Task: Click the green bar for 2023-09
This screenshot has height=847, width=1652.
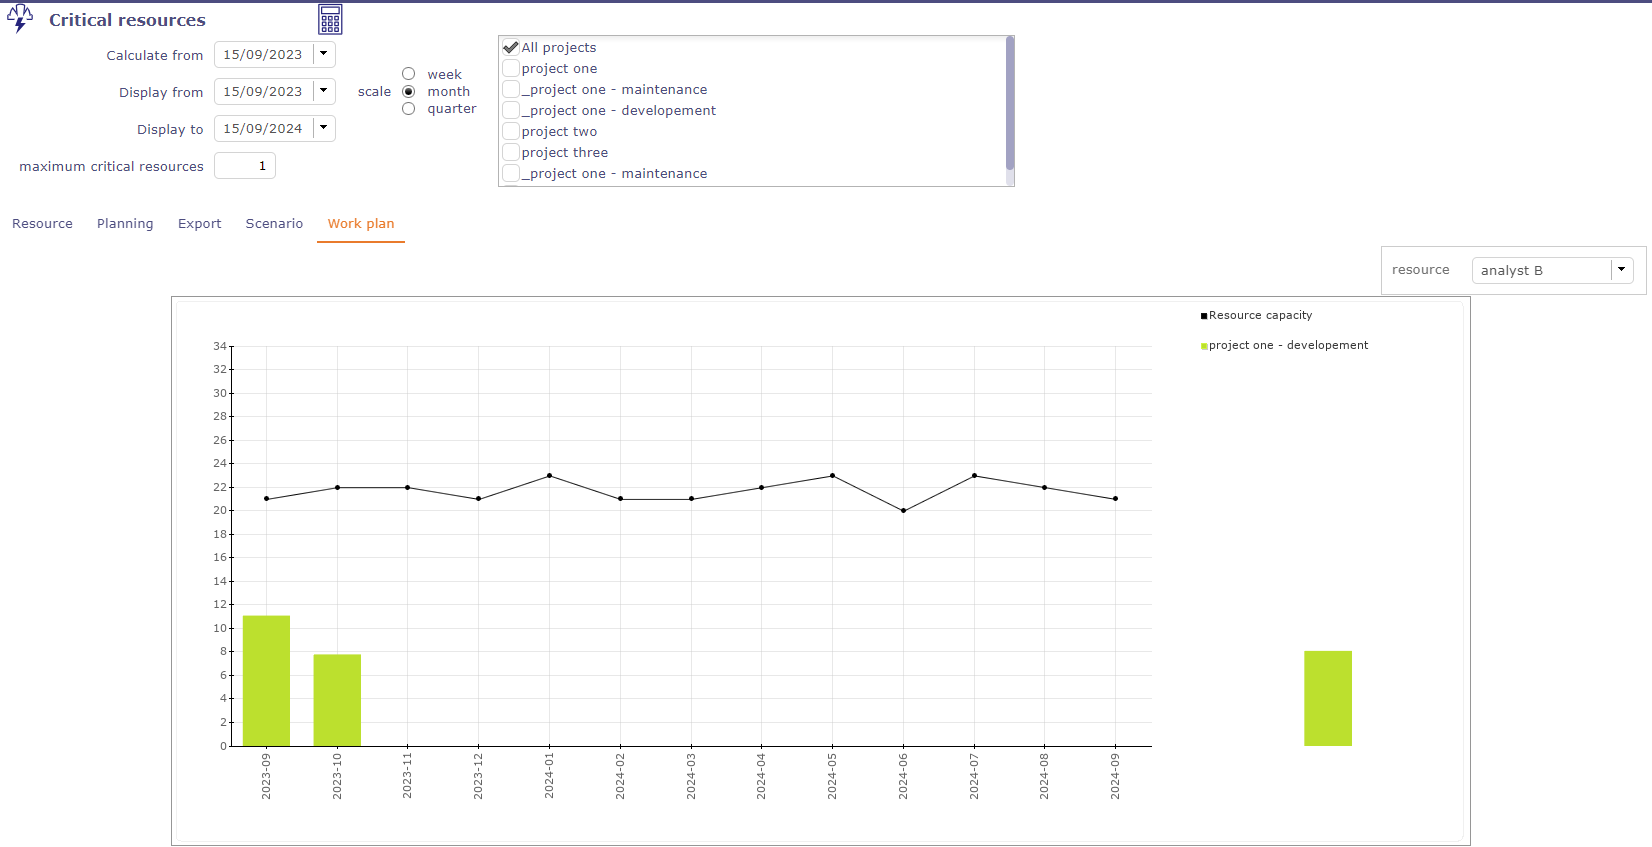Action: pyautogui.click(x=266, y=681)
